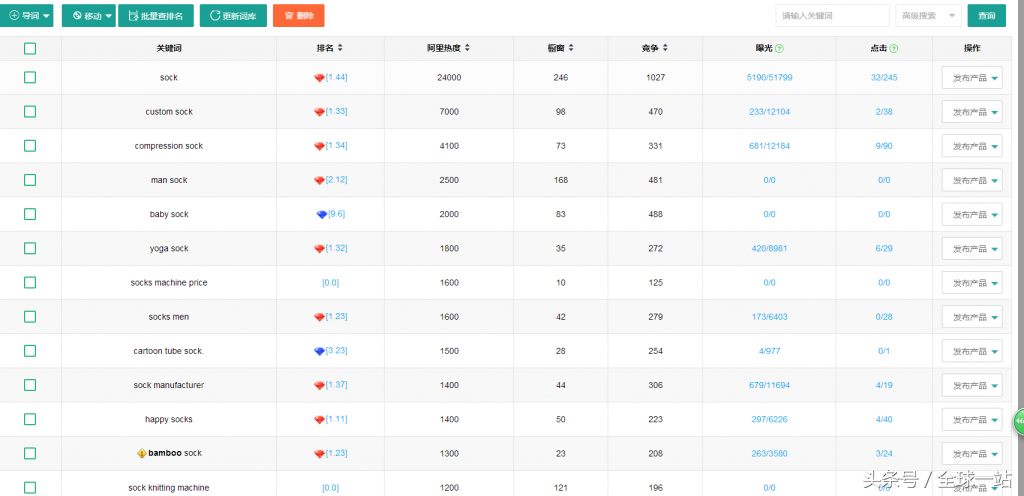Image resolution: width=1024 pixels, height=496 pixels.
Task: Click the 关键词 column header
Action: point(169,48)
